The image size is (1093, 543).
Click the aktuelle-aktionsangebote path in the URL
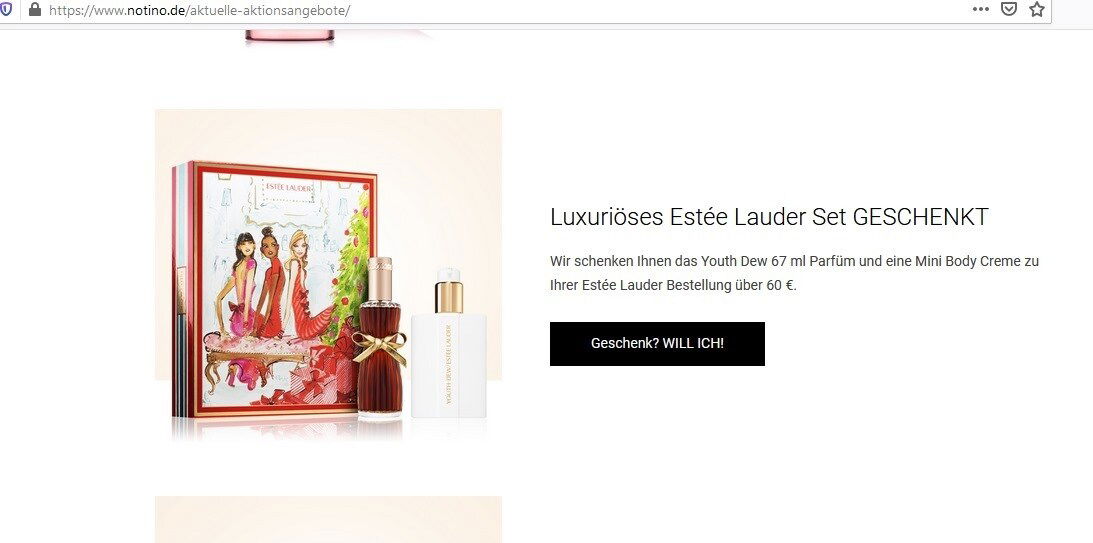[x=268, y=10]
